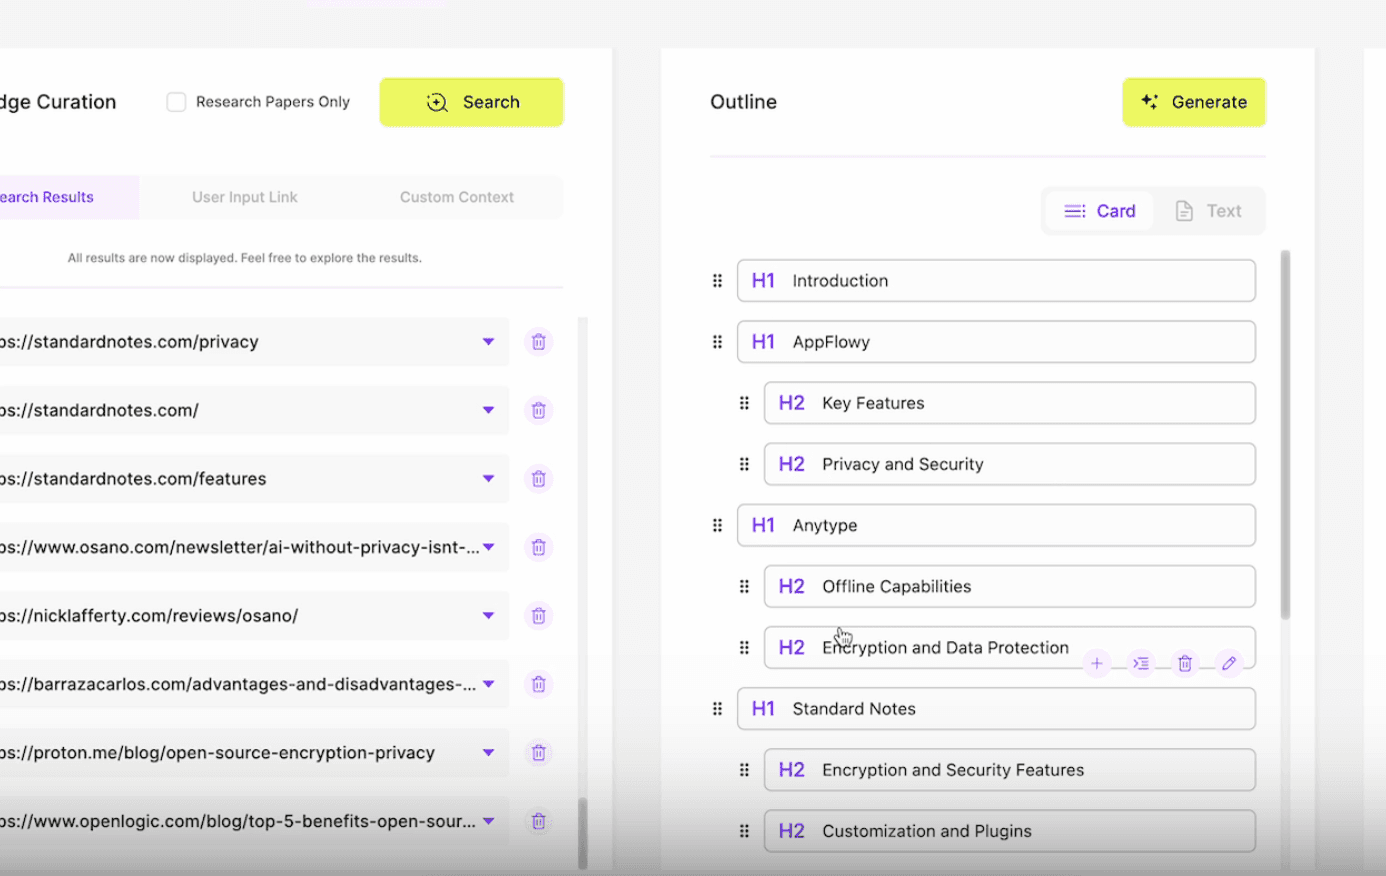
Task: Expand the standardnotes.com/features result
Action: [488, 479]
